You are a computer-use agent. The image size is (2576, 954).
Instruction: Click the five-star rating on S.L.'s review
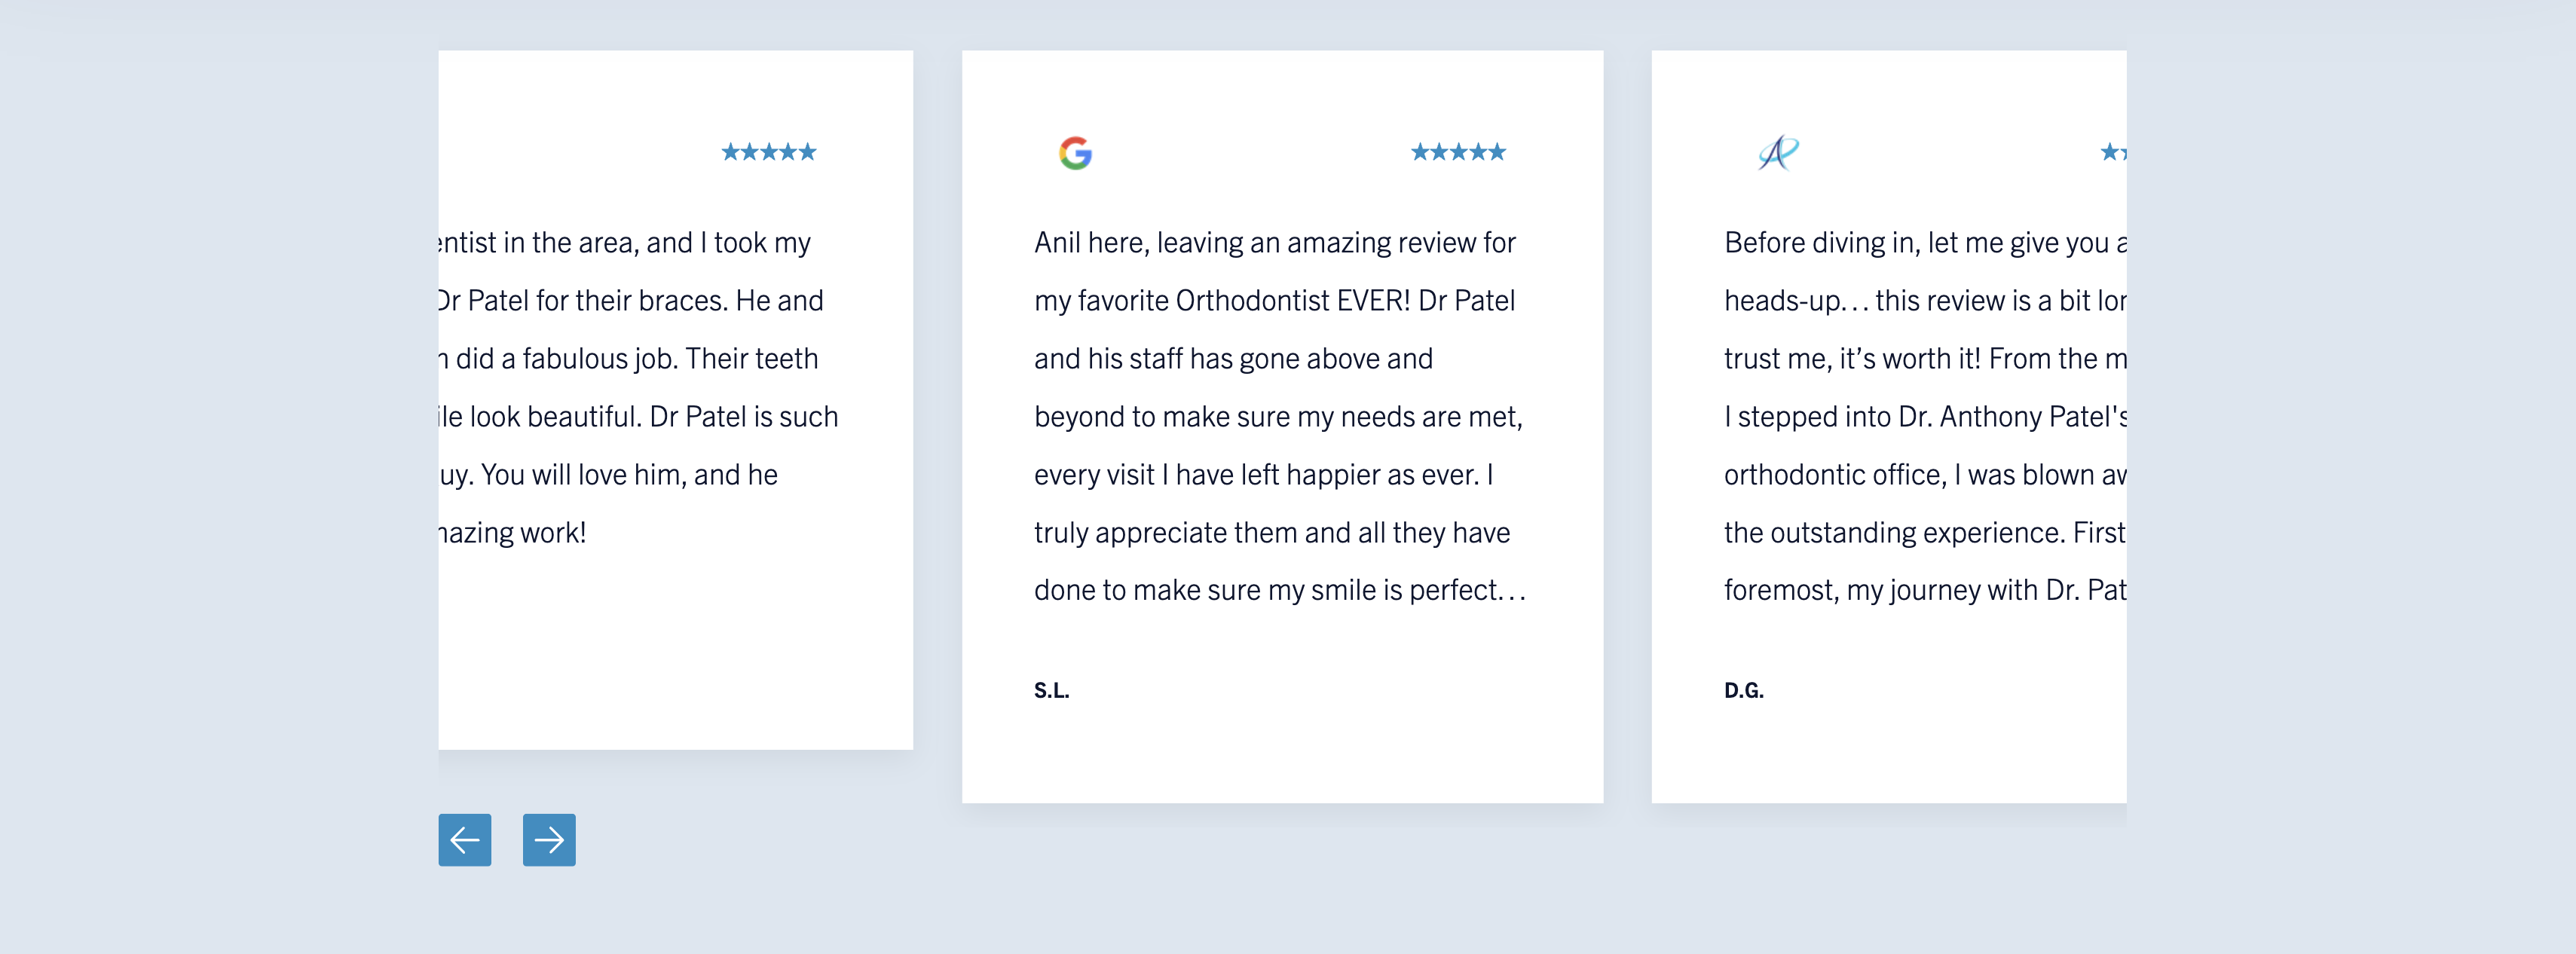[x=1458, y=152]
